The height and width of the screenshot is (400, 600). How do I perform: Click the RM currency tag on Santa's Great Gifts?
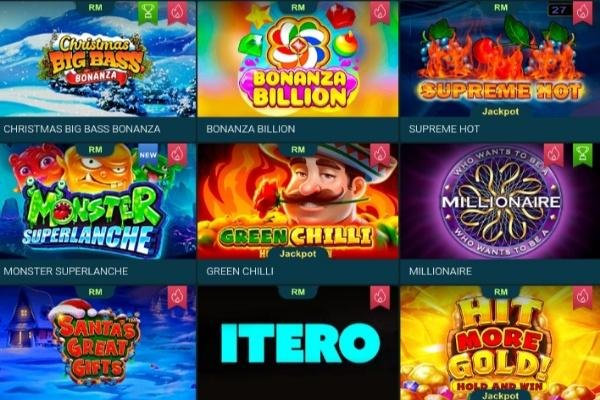click(95, 292)
